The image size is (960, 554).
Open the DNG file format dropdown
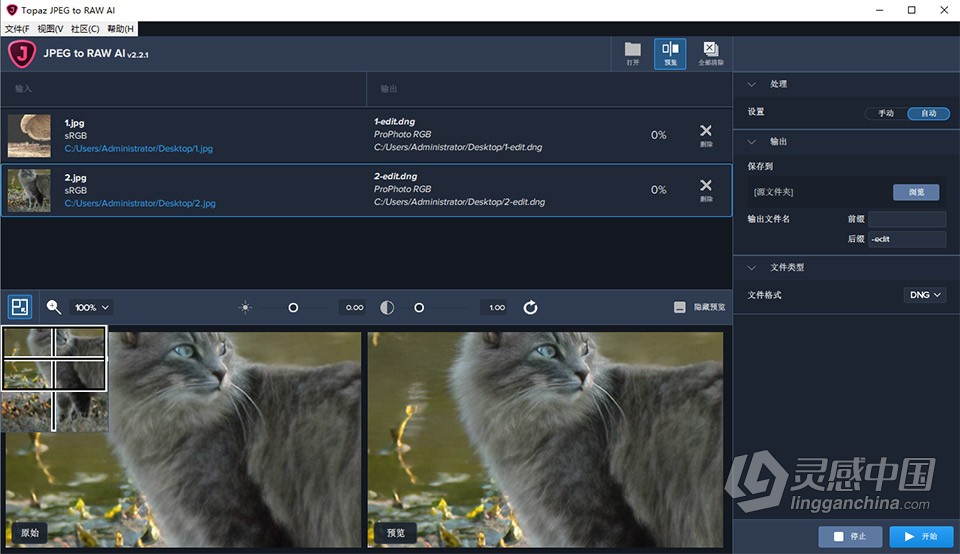coord(924,295)
